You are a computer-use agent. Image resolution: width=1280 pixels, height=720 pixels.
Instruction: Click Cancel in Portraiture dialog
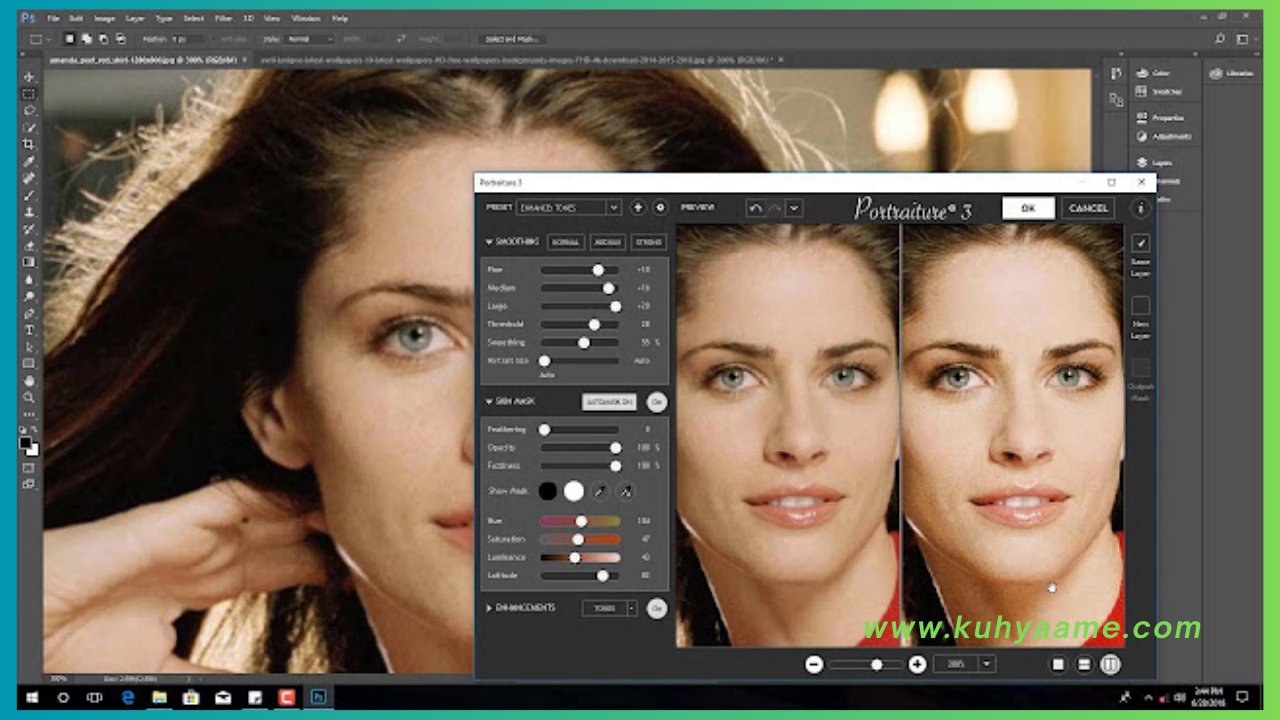1088,208
